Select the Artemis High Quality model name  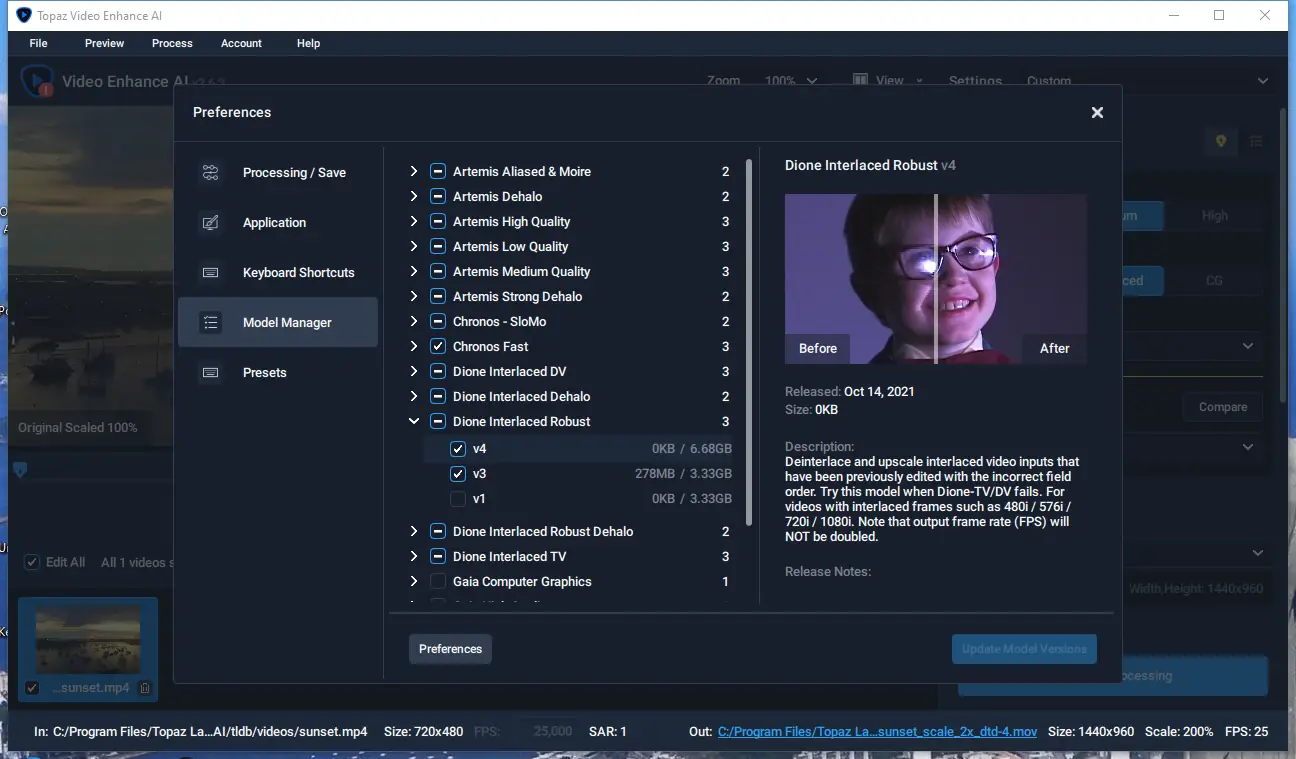(512, 222)
